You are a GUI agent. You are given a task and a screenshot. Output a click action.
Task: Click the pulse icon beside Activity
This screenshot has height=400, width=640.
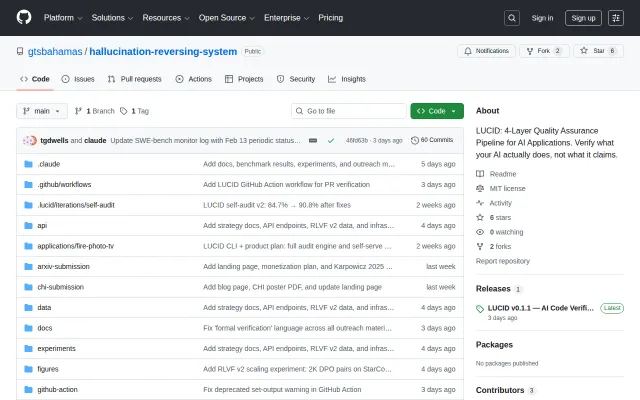coord(480,203)
